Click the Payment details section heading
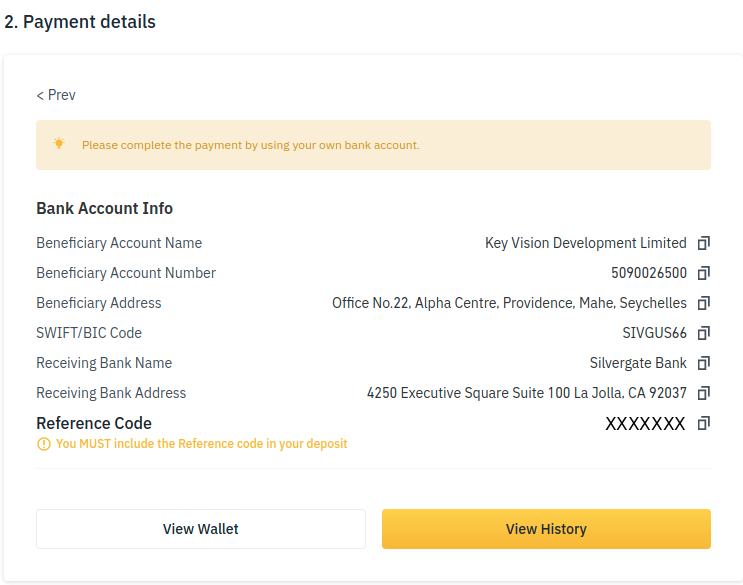743x585 pixels. (80, 22)
